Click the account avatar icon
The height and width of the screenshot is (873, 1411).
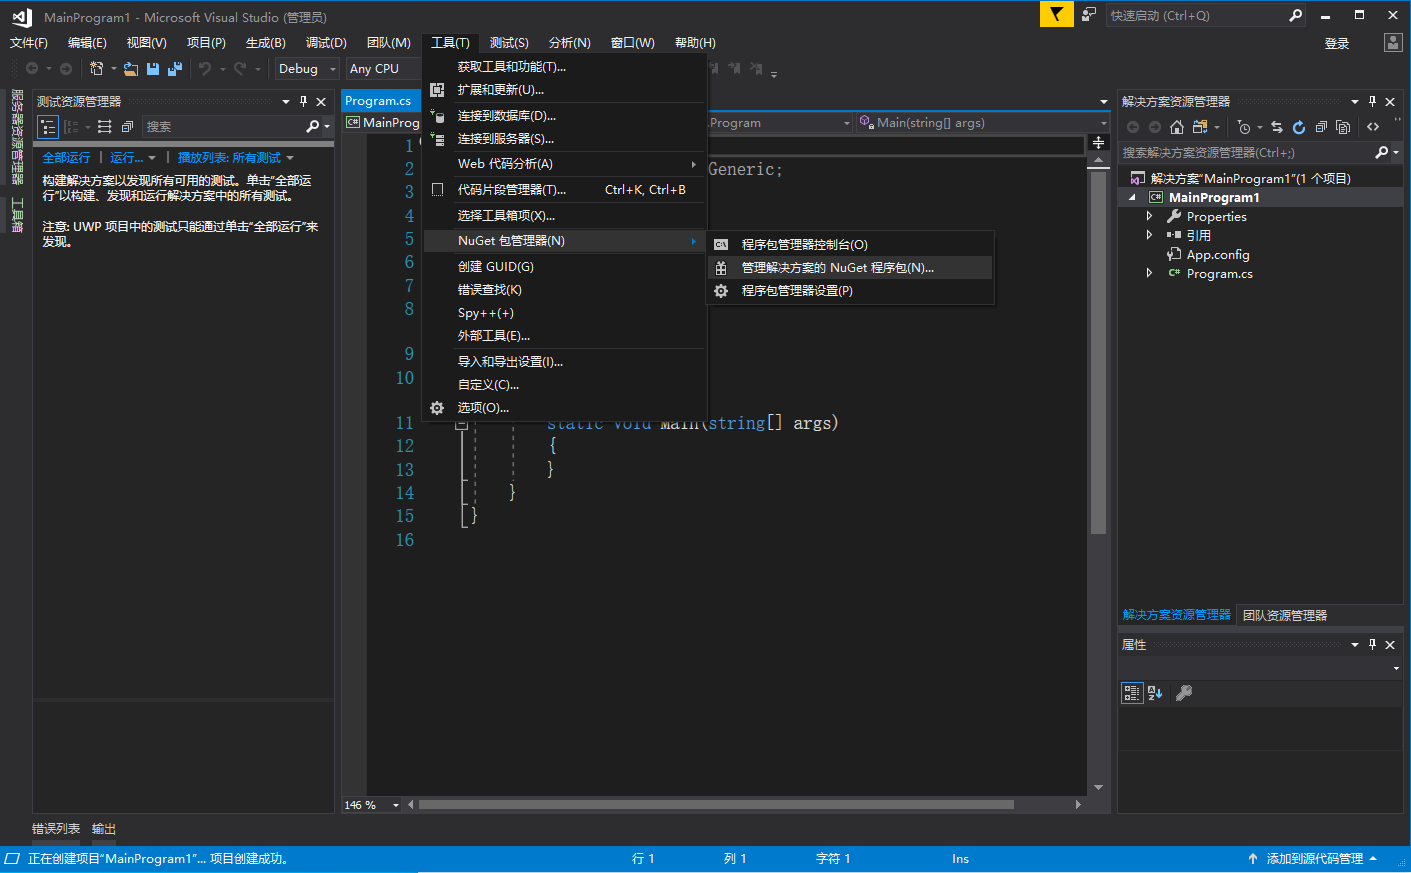pos(1393,42)
